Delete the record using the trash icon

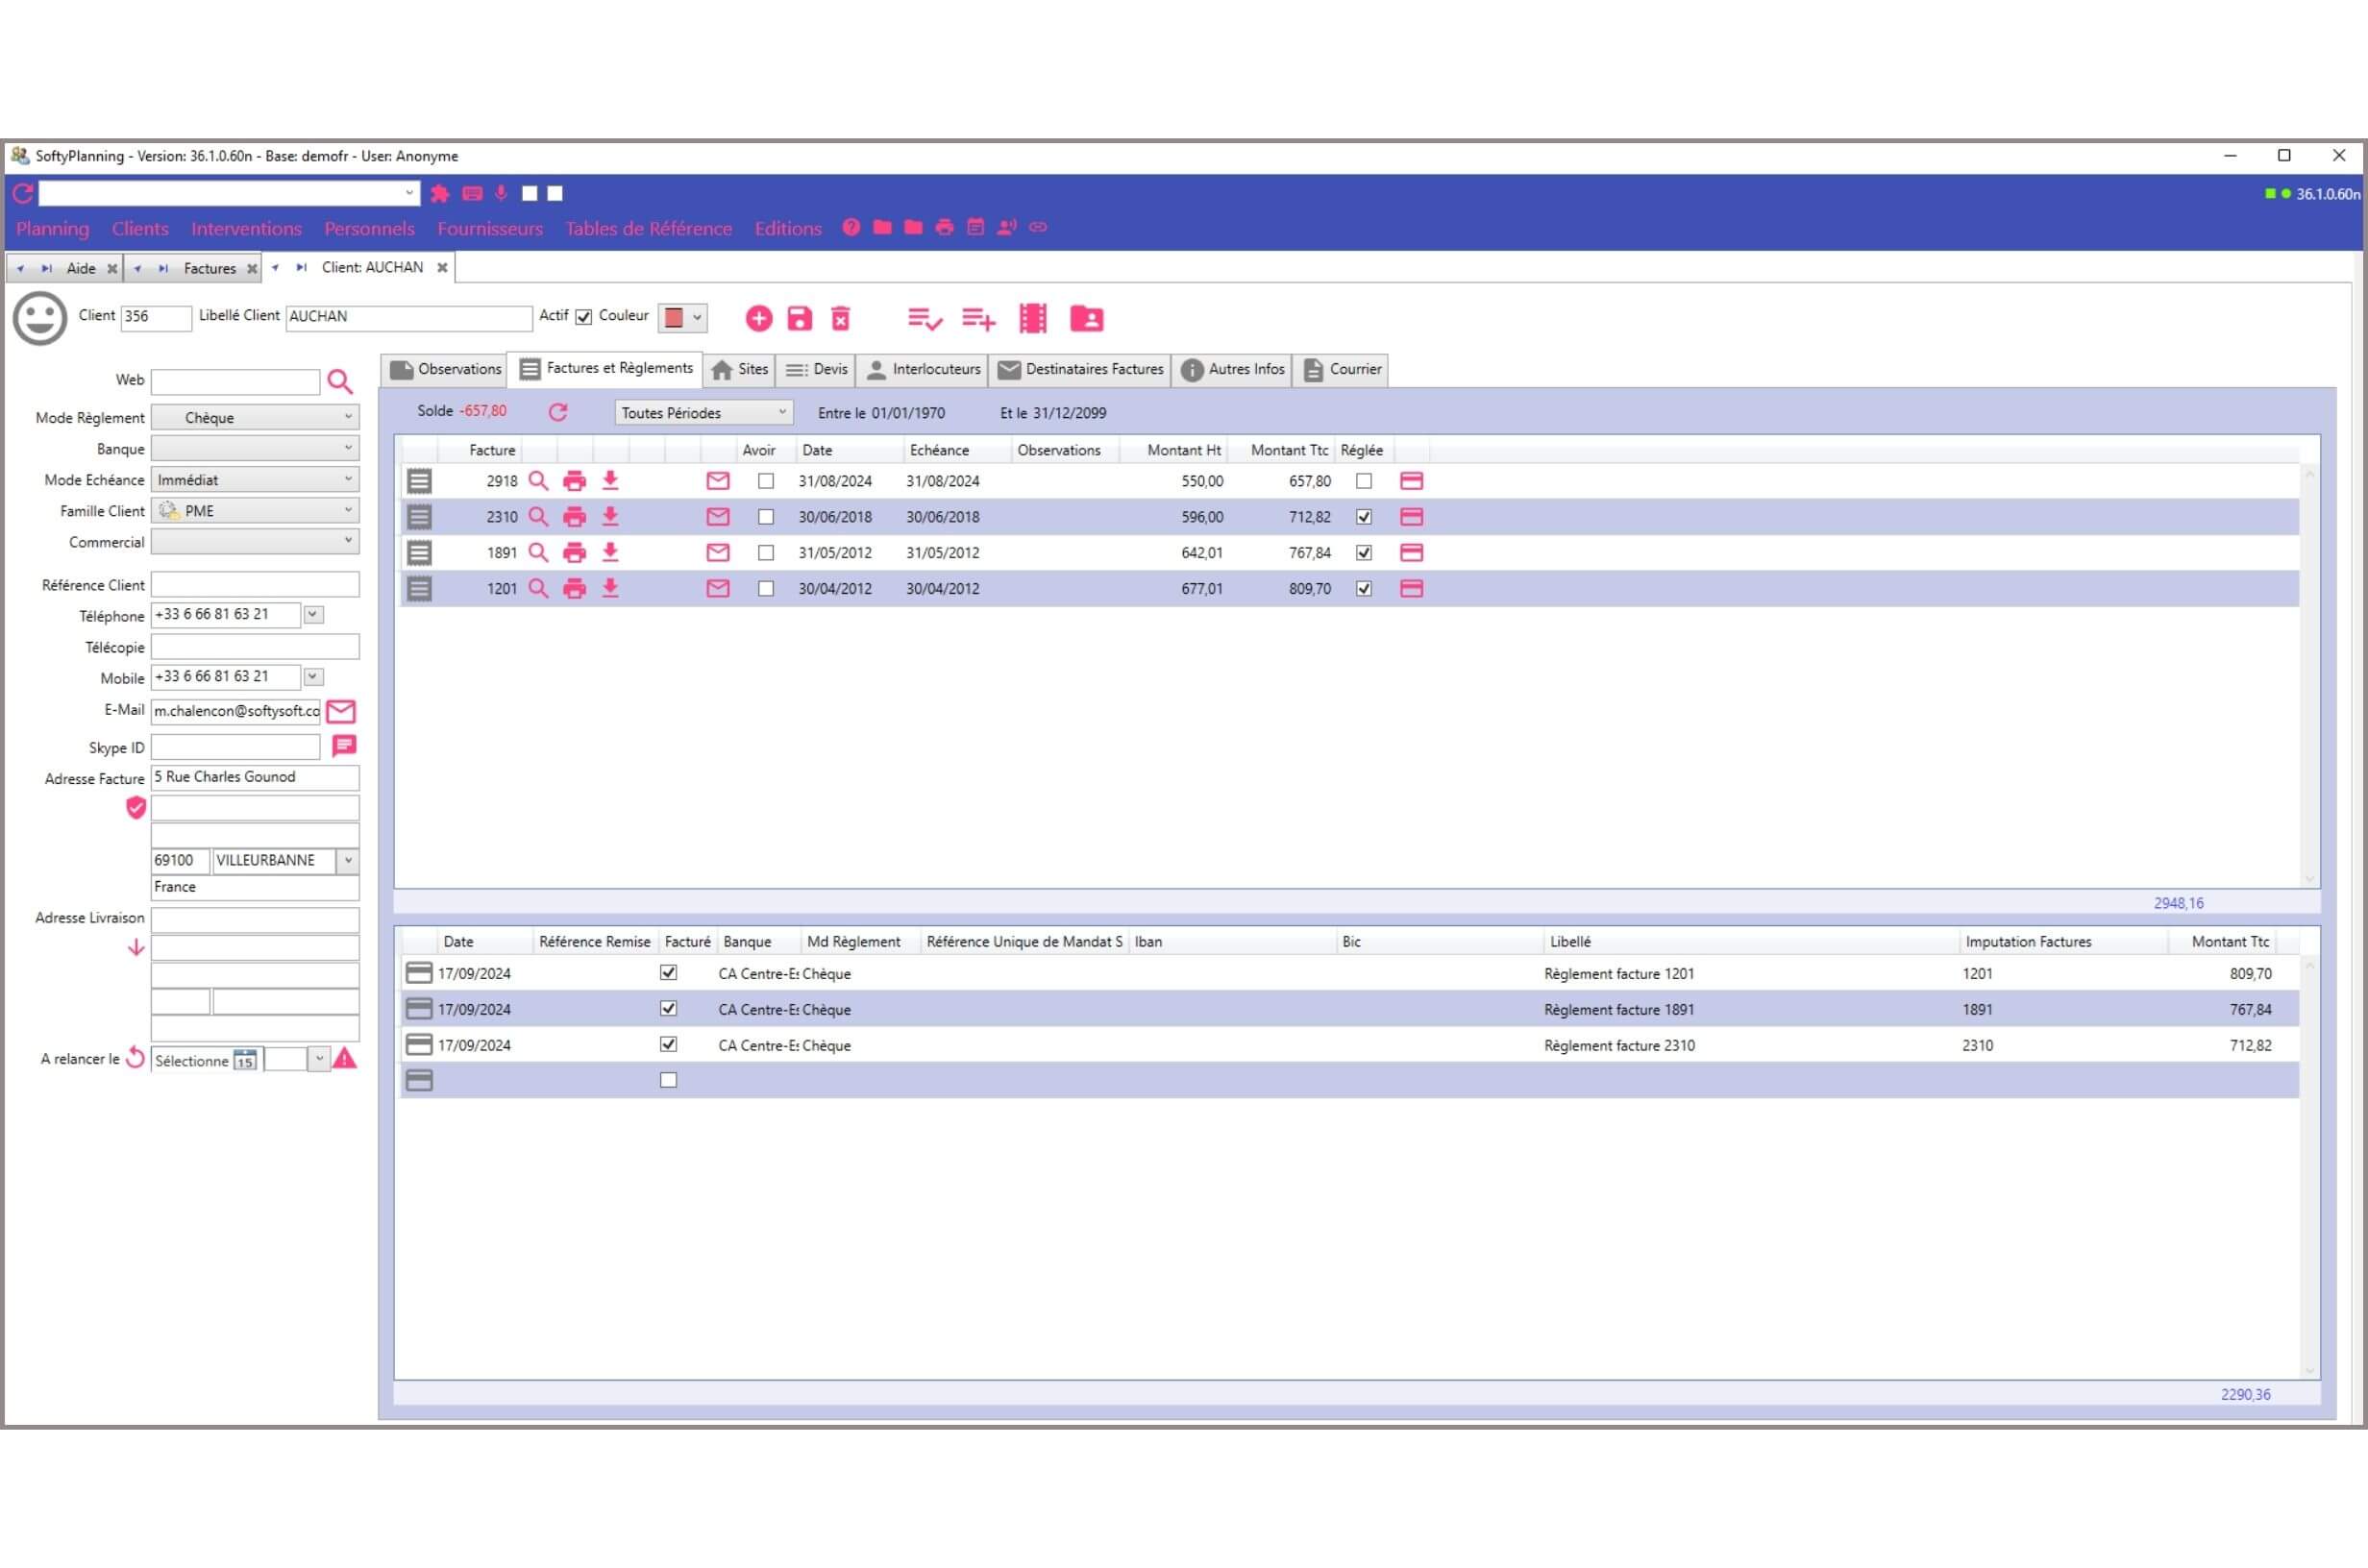coord(841,318)
